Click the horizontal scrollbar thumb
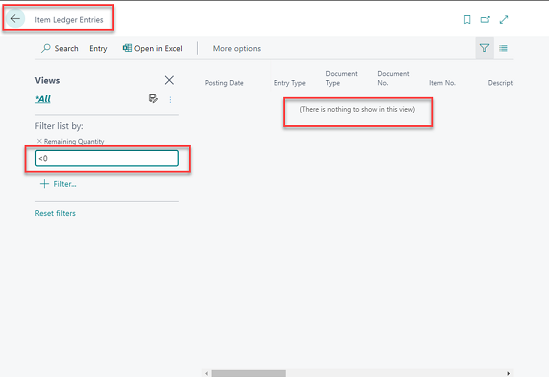The height and width of the screenshot is (377, 549). point(249,373)
